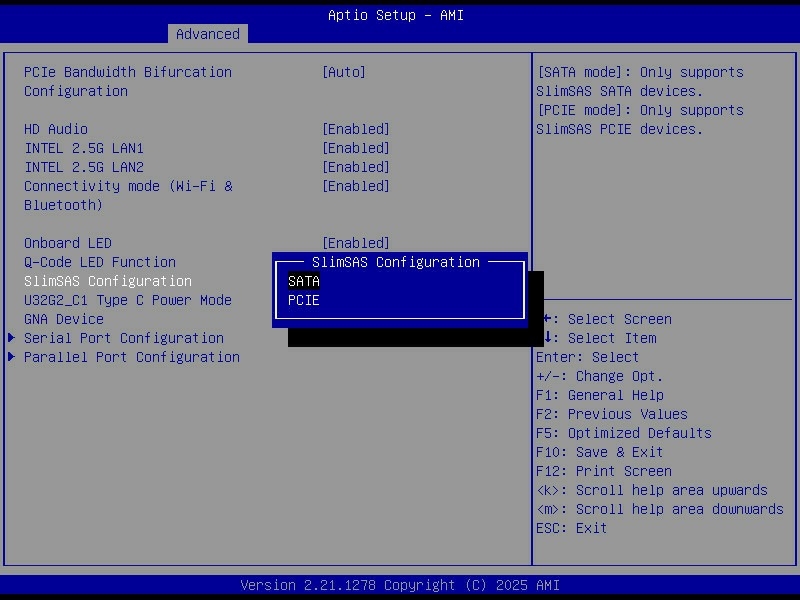Viewport: 800px width, 600px height.
Task: Choose PCIE option in SlimSAS popup
Action: point(304,300)
